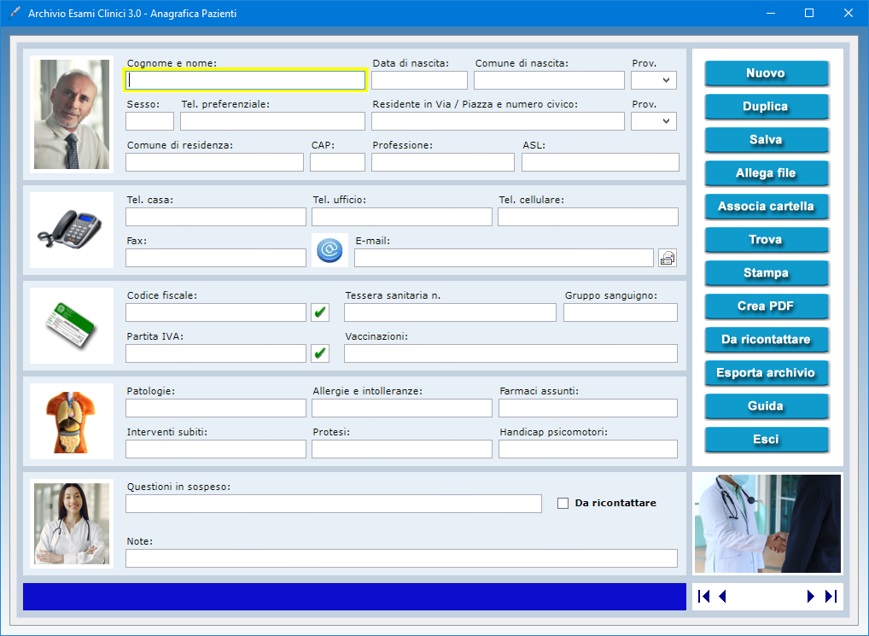Open the residence Prov. dropdown
This screenshot has width=869, height=636.
(666, 121)
